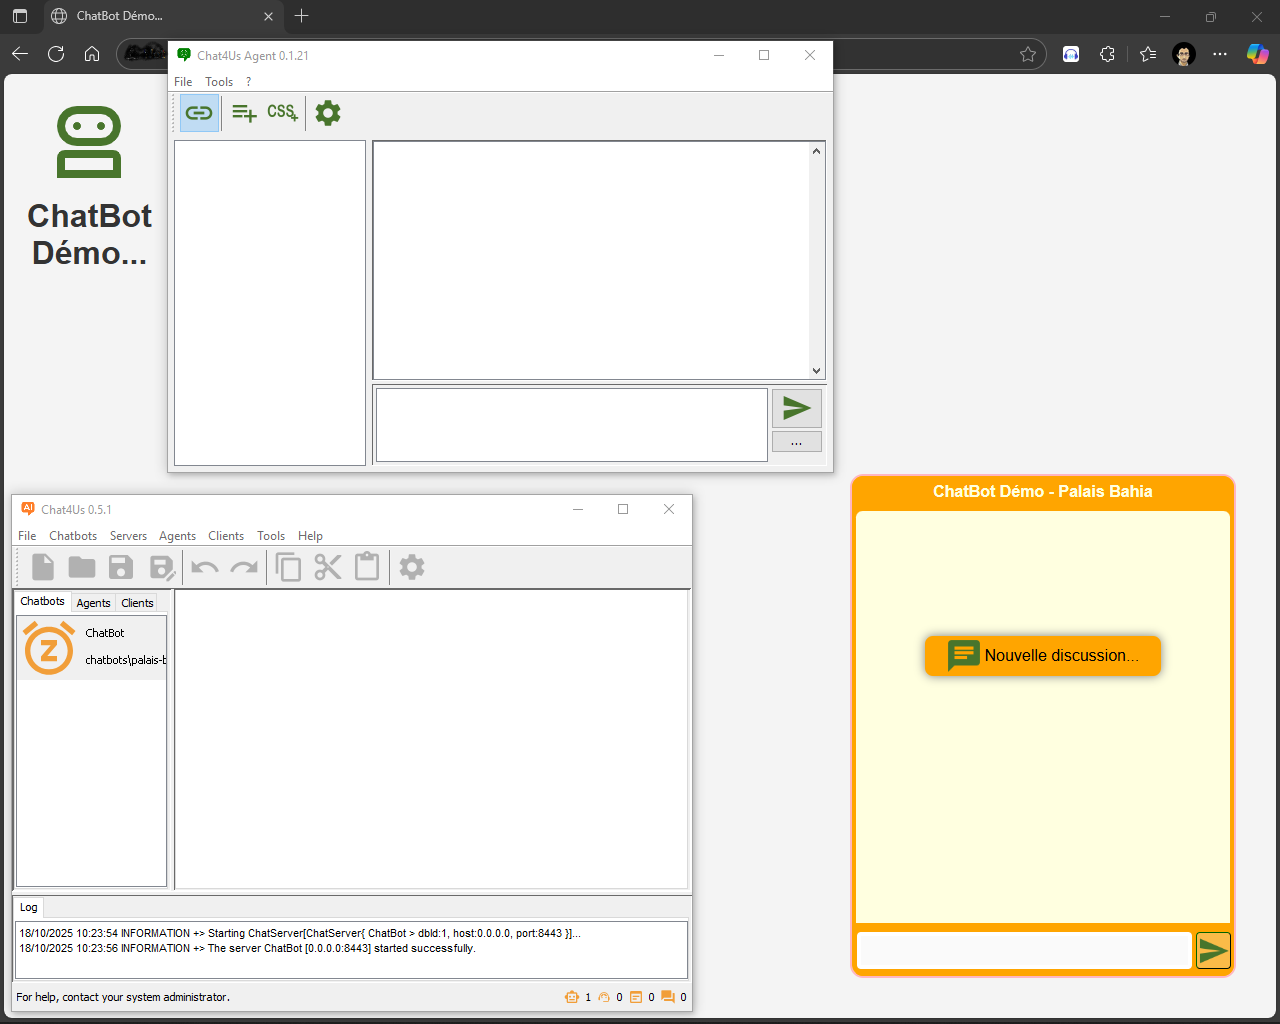Click the Cut scissors icon
This screenshot has width=1280, height=1024.
(328, 568)
